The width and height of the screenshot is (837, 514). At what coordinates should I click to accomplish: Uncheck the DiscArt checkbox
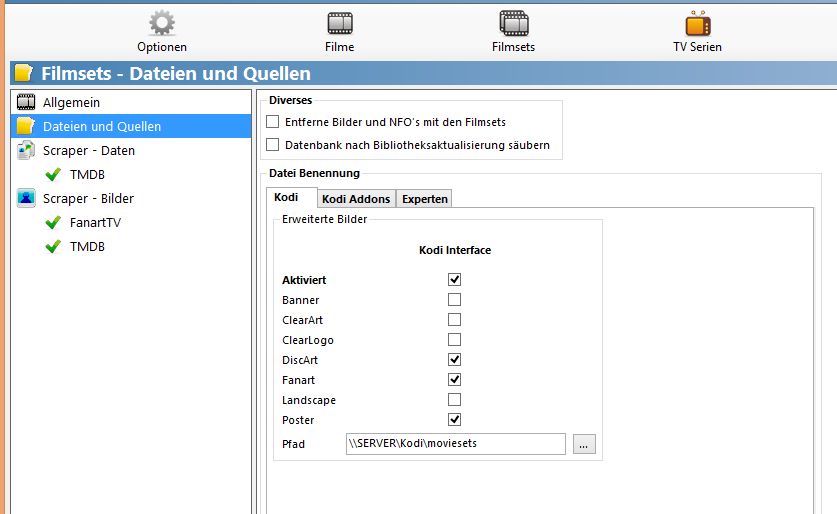coord(454,359)
